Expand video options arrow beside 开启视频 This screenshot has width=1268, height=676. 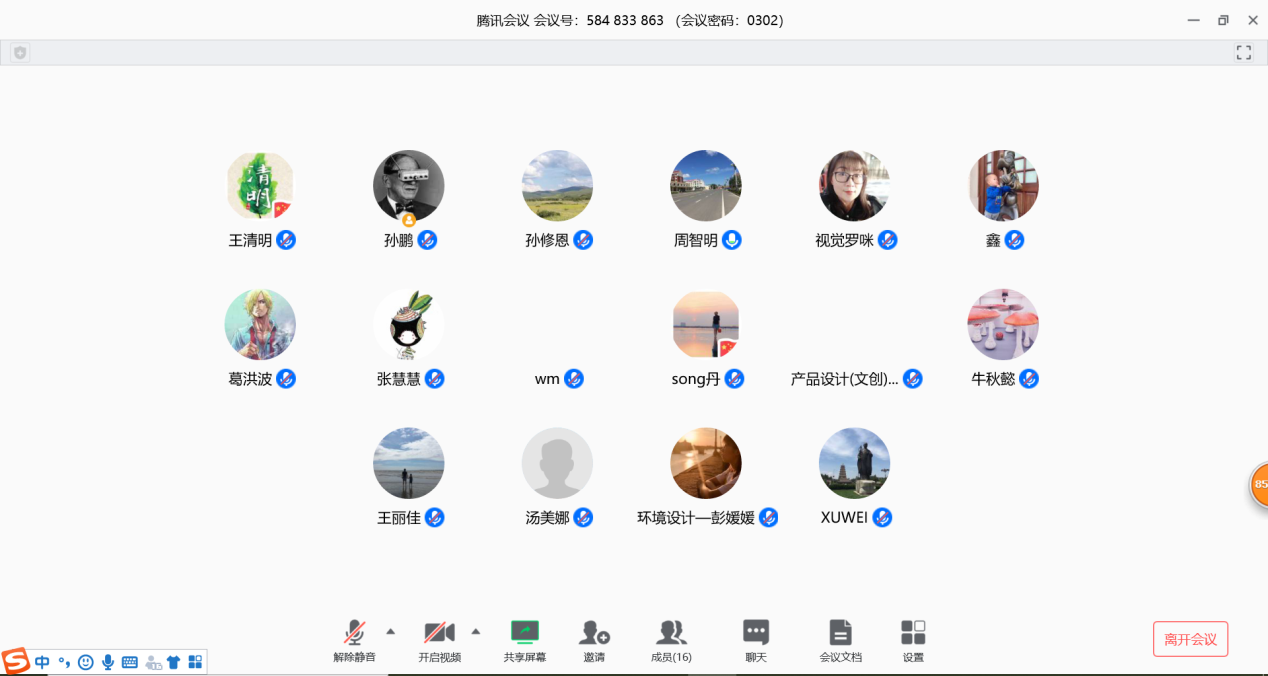[x=476, y=631]
